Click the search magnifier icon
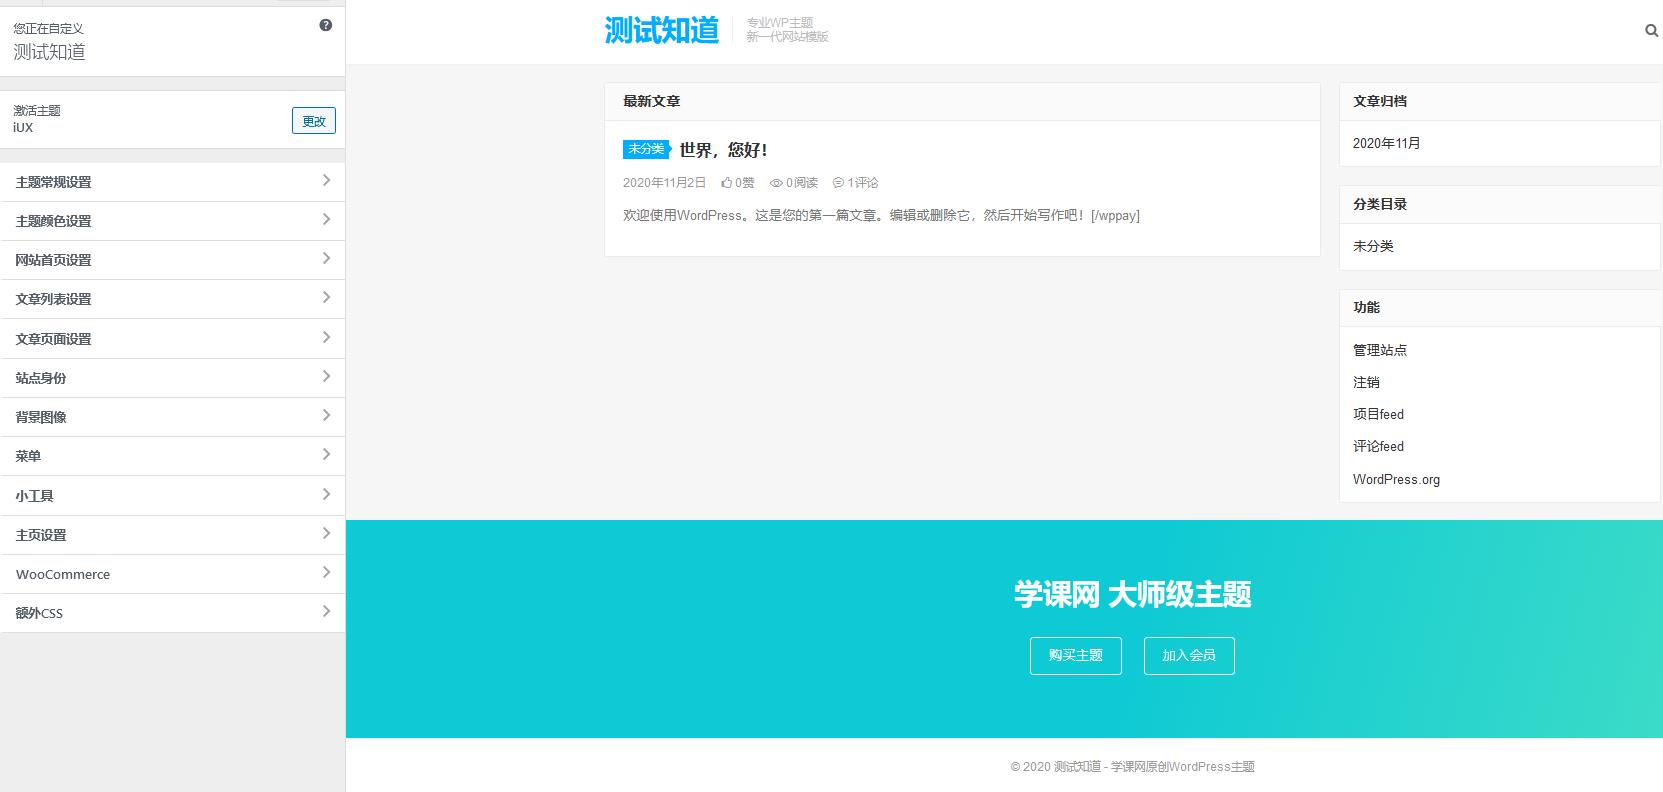Screen dimensions: 1663x792 [x=1651, y=31]
